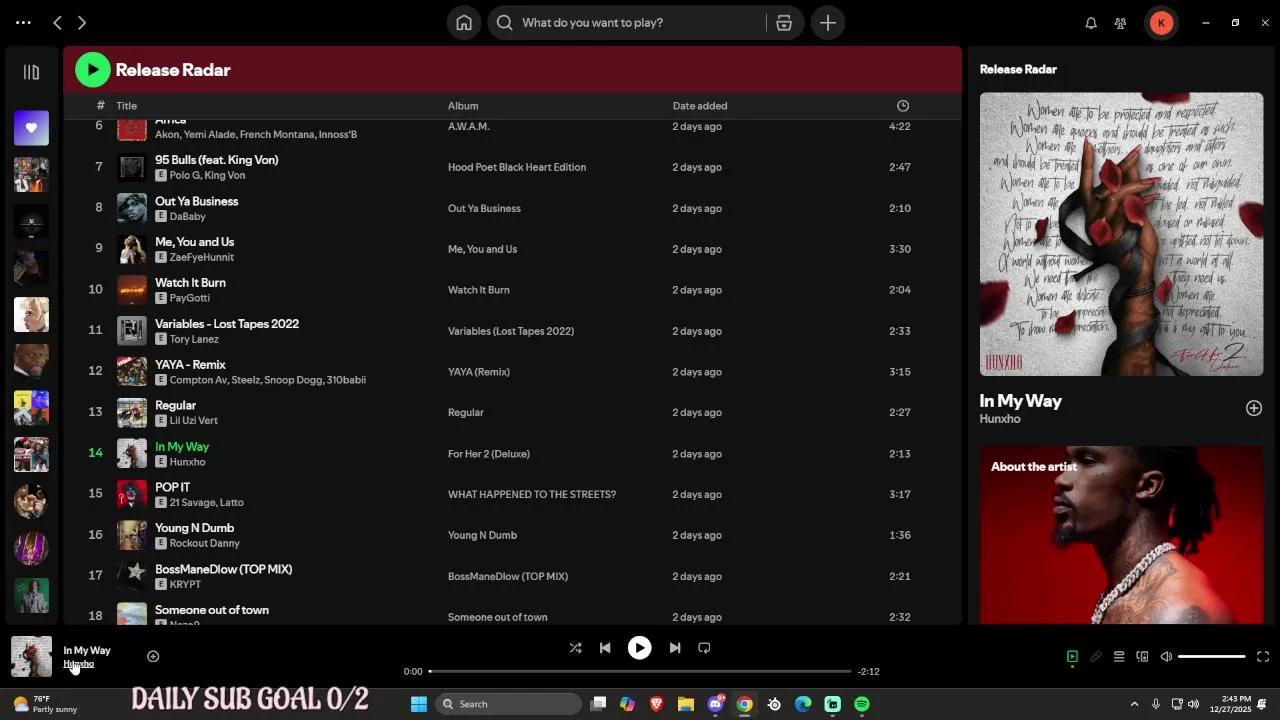Select the POP IT track title
This screenshot has height=720, width=1280.
172,488
